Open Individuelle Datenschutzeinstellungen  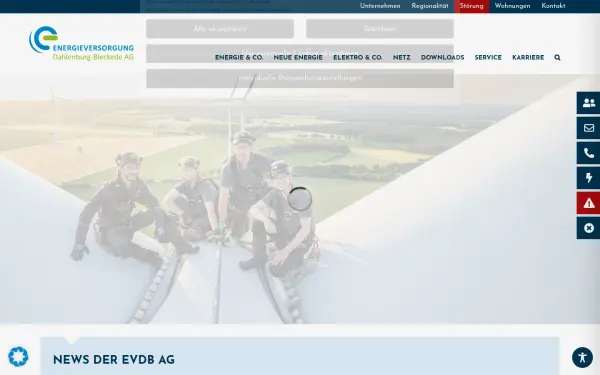(x=300, y=78)
